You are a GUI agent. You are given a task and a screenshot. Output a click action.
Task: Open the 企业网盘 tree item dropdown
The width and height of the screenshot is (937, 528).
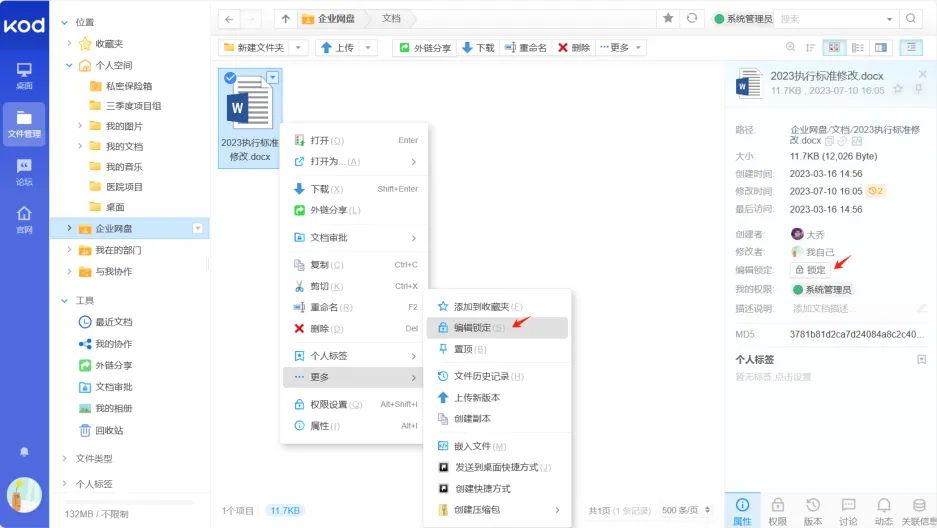(198, 228)
